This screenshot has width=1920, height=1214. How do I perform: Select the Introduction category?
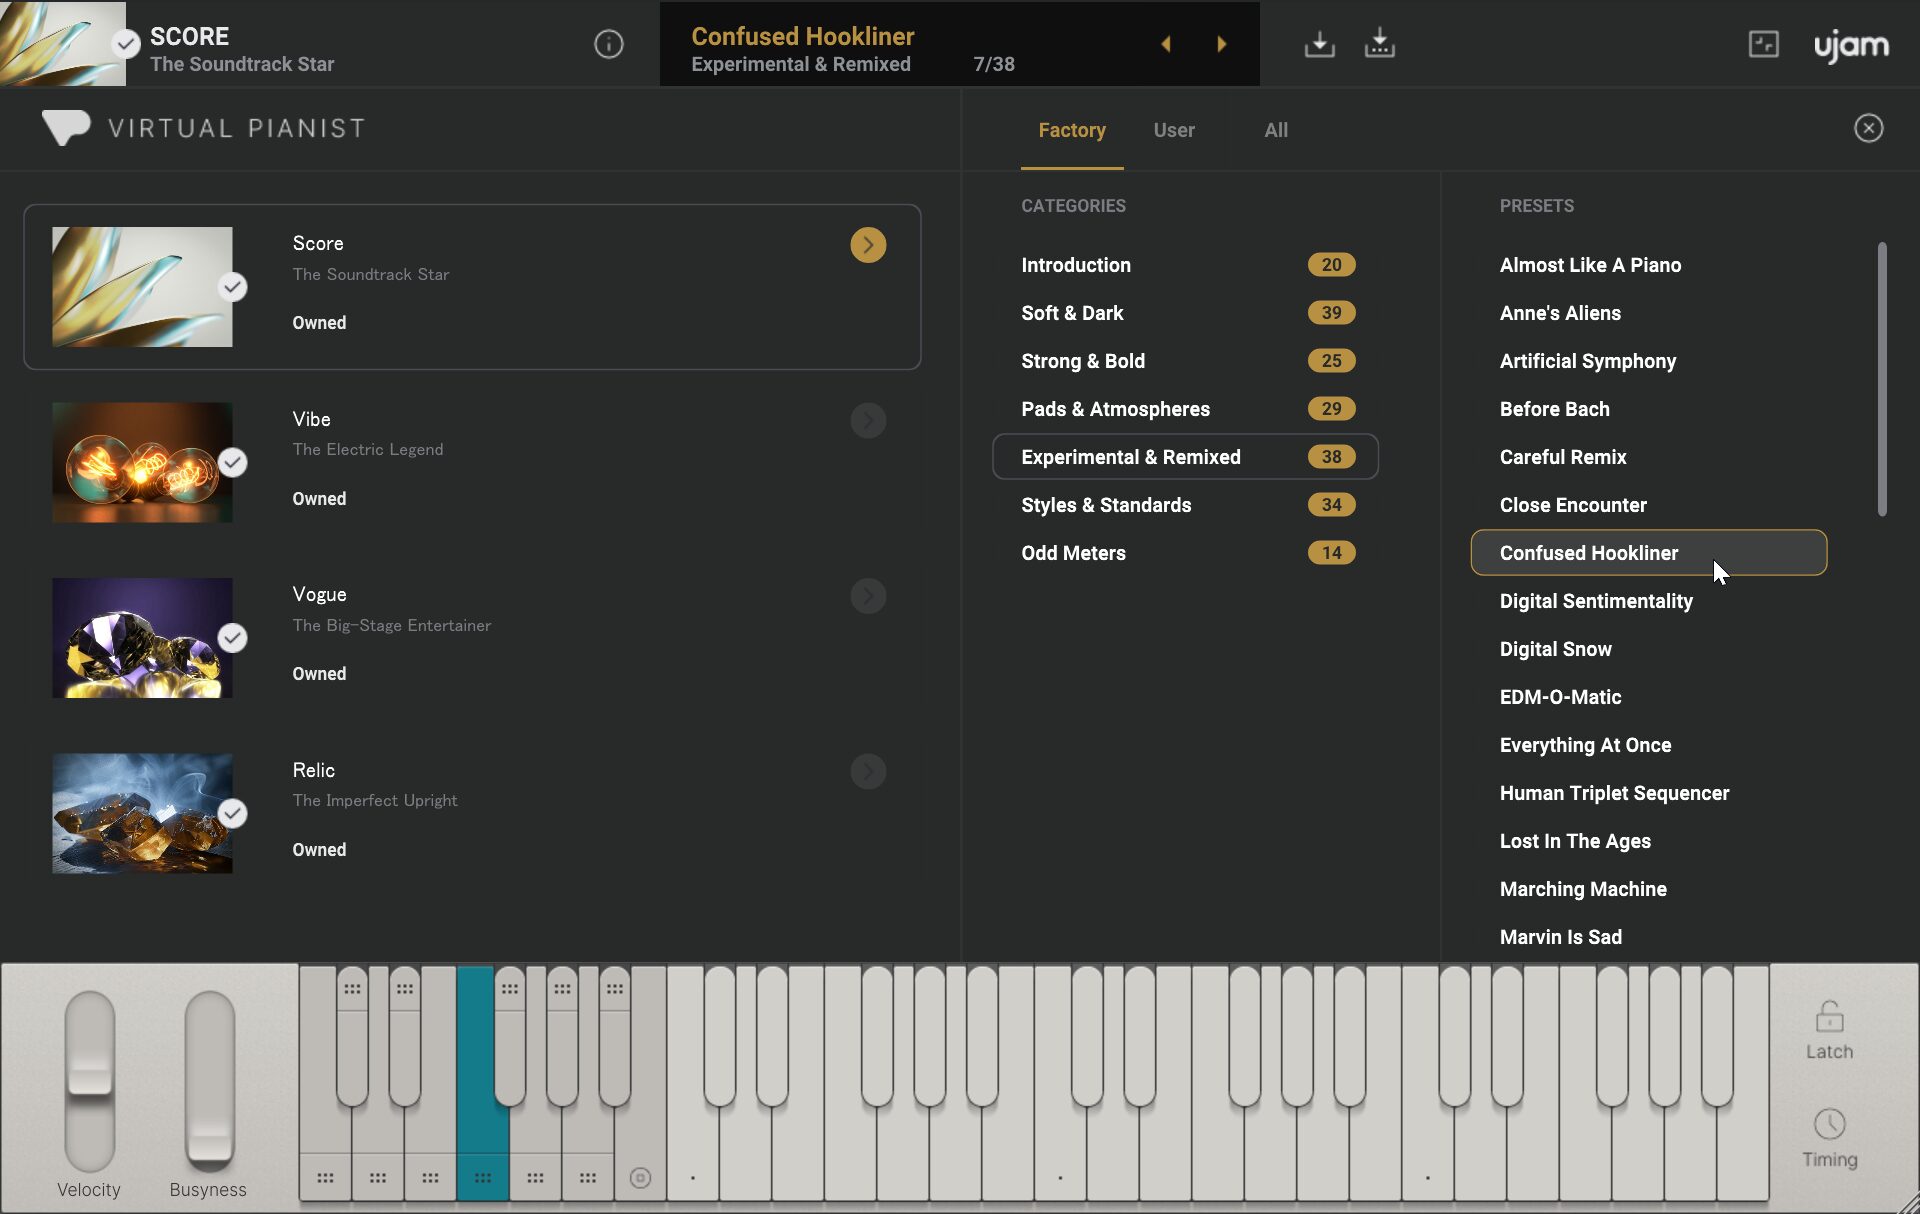click(x=1186, y=265)
